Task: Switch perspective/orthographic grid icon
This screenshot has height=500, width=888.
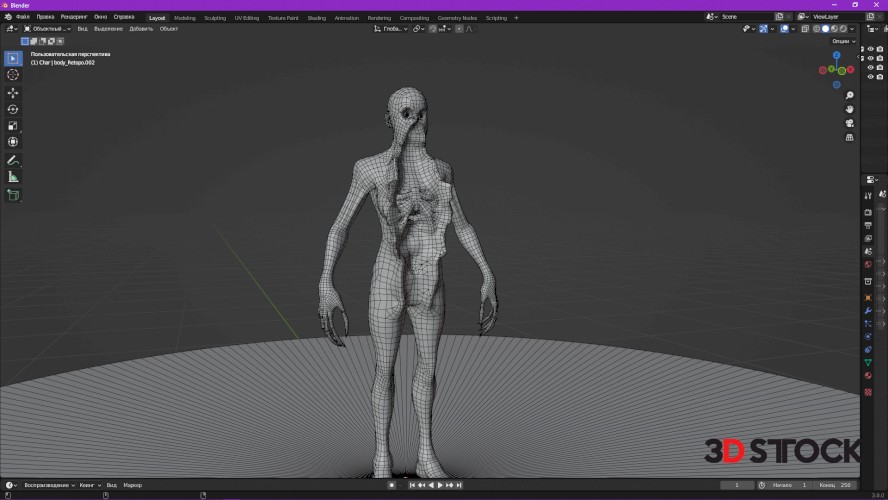Action: tap(849, 138)
